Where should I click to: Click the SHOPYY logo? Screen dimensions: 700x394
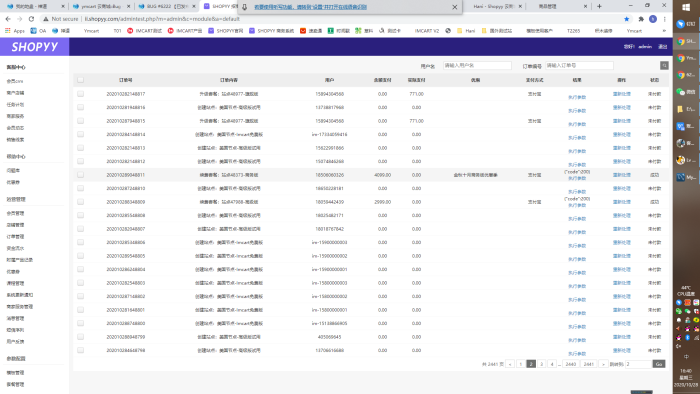coord(34,47)
